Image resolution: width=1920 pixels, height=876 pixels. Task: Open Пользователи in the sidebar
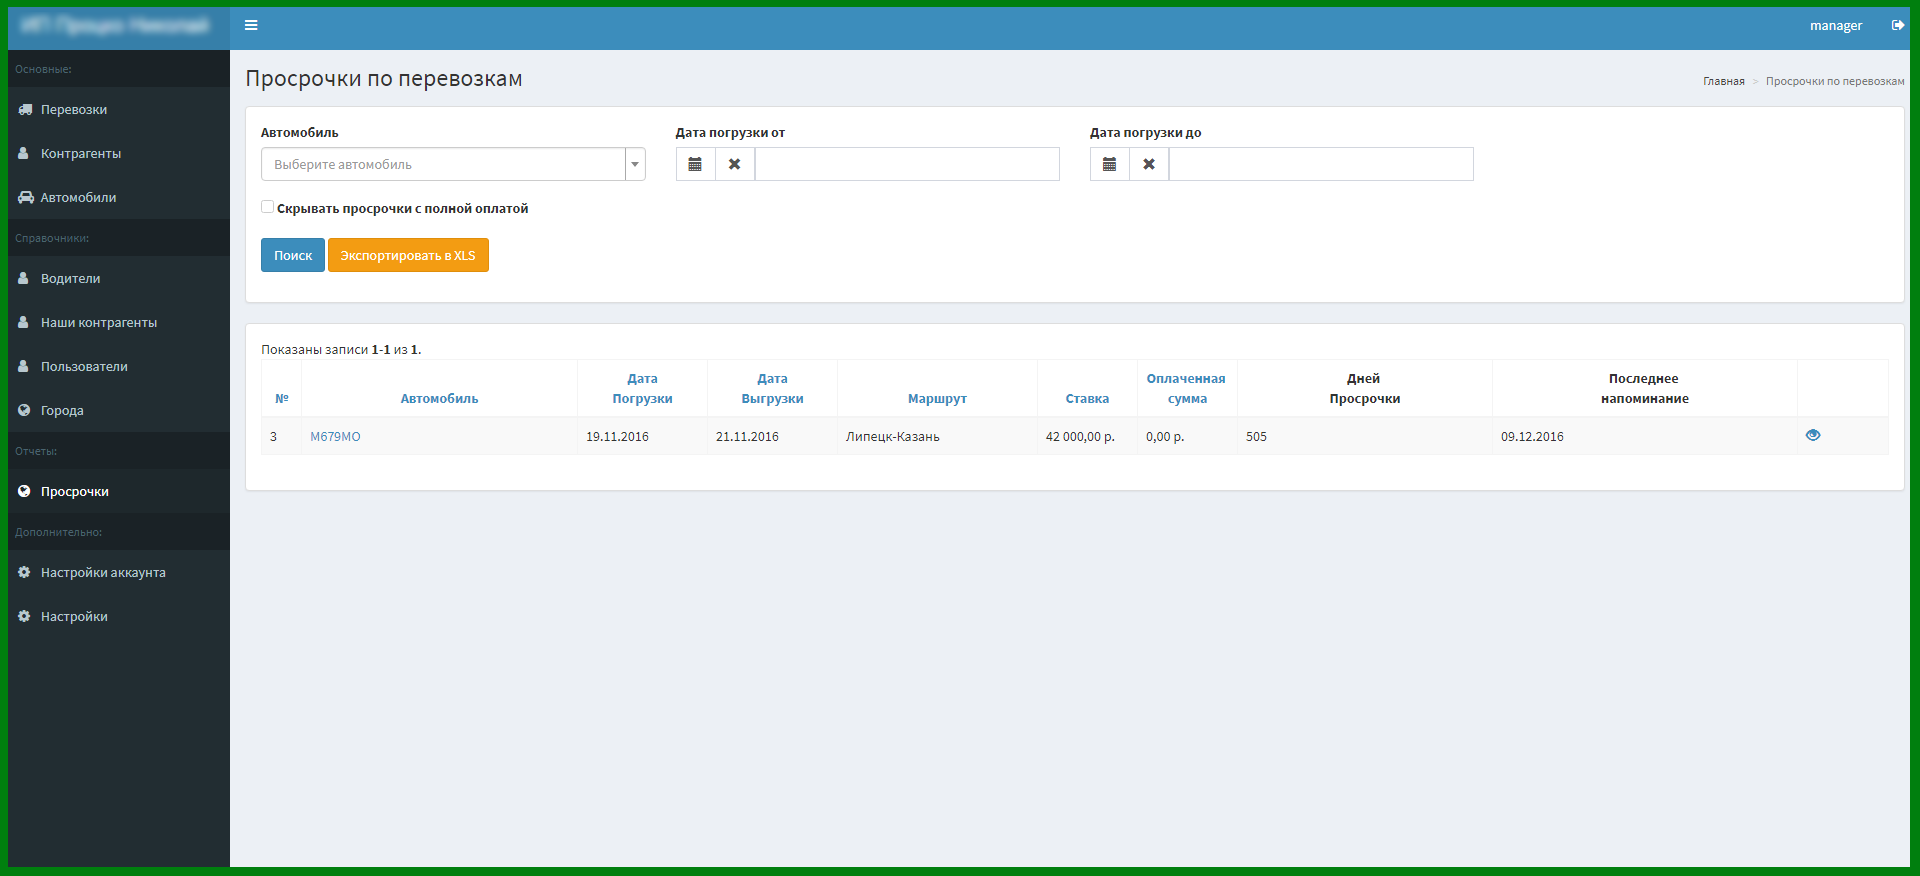coord(119,366)
